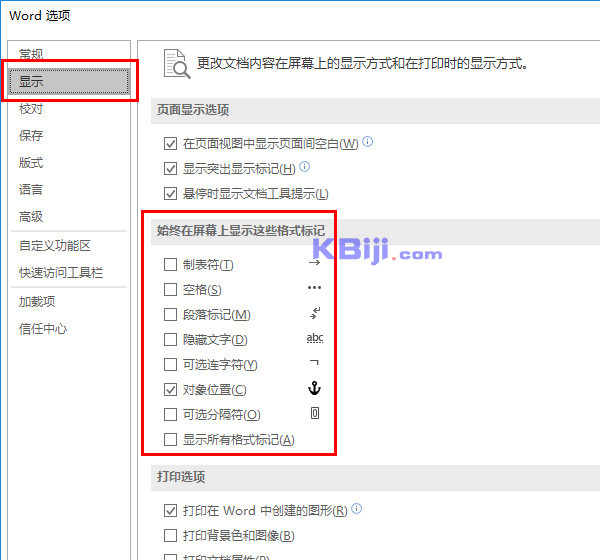600x560 pixels.
Task: Select the 显示 category
Action: pyautogui.click(x=69, y=82)
